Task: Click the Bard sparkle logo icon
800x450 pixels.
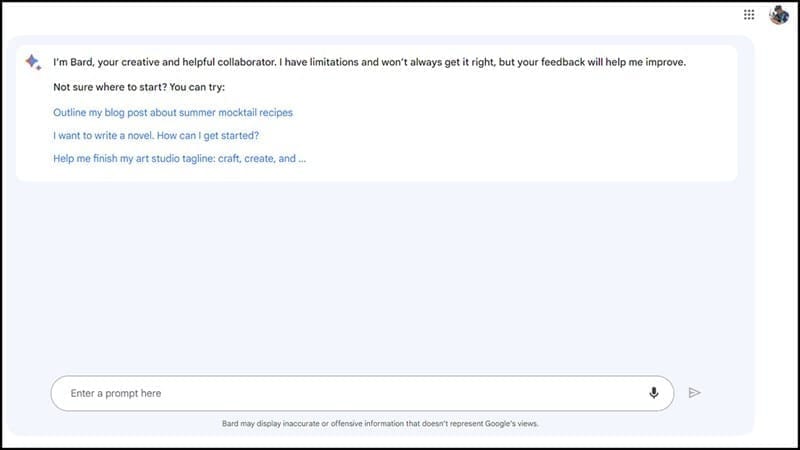Action: [33, 62]
